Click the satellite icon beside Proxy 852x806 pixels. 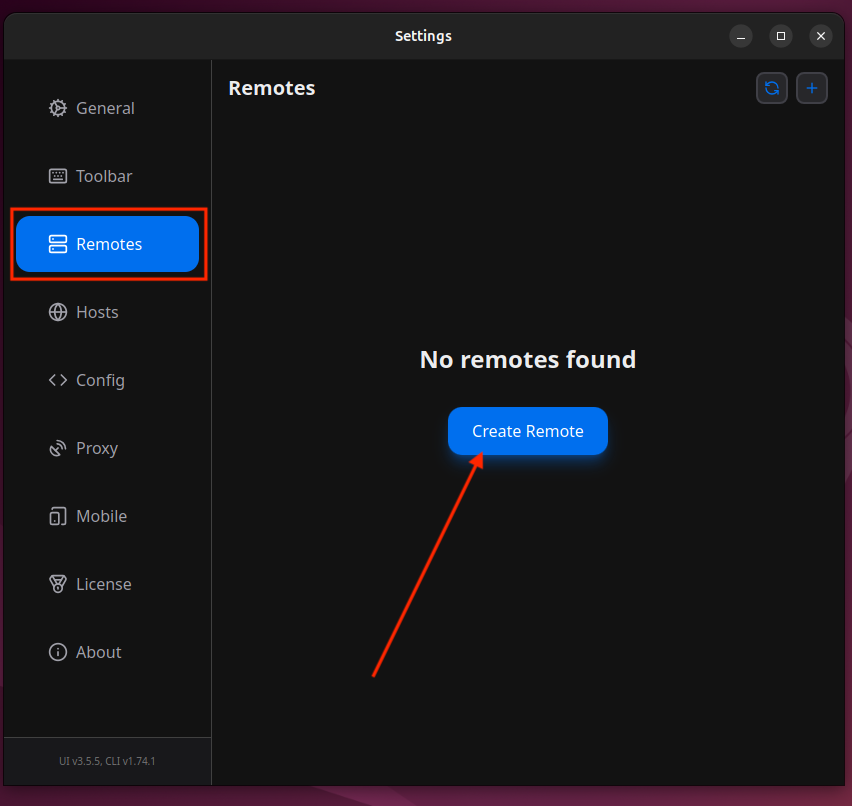tap(58, 448)
